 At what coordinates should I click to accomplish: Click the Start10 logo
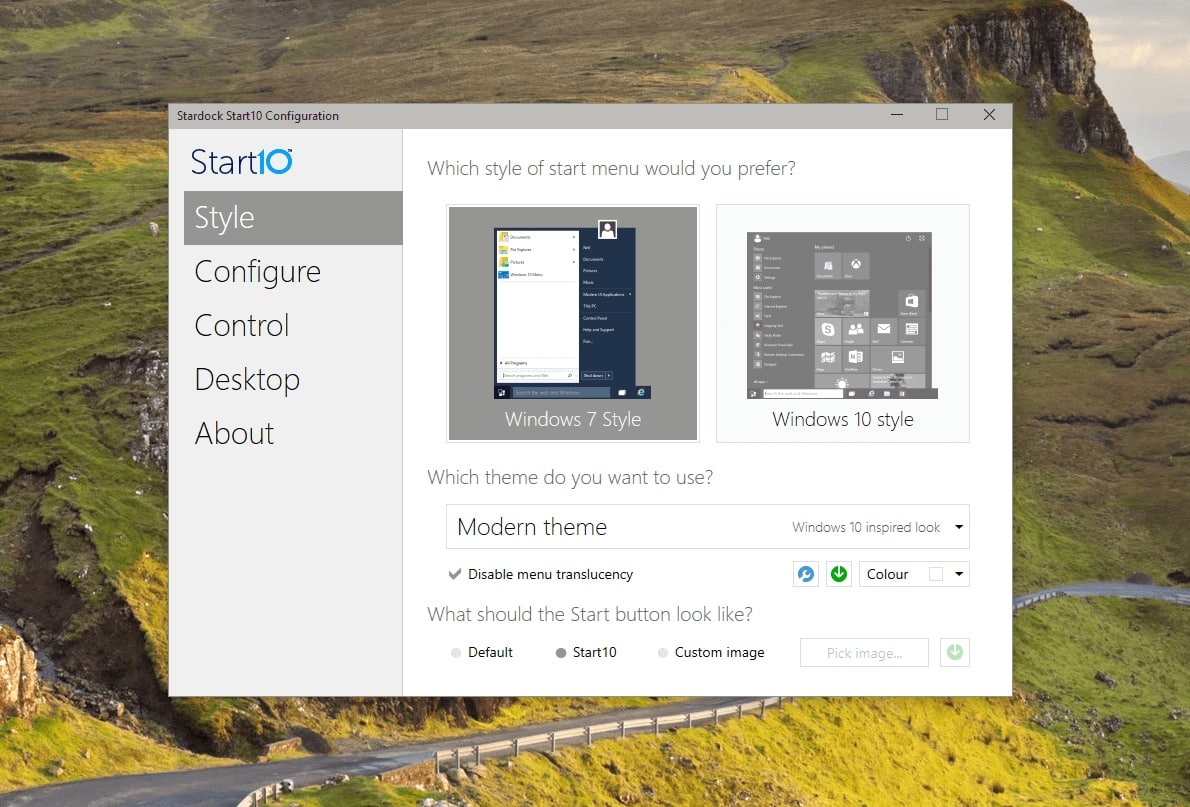point(241,162)
